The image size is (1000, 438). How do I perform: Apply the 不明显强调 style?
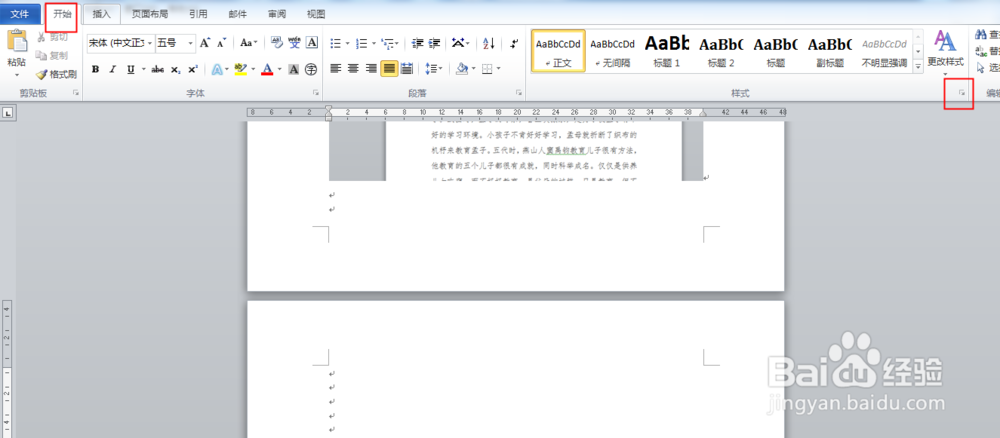[884, 50]
